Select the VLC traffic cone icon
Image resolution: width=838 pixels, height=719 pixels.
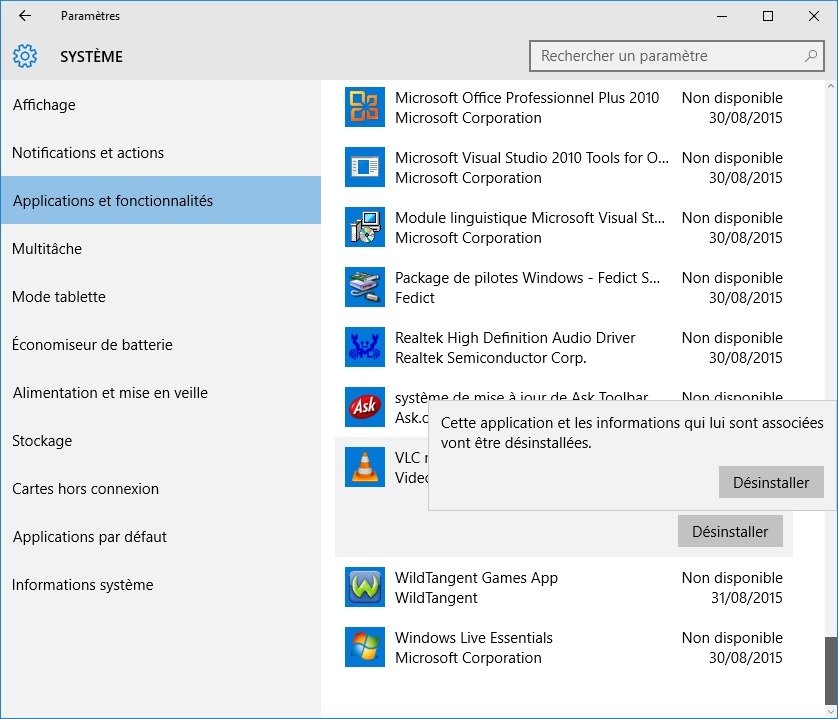[x=364, y=467]
